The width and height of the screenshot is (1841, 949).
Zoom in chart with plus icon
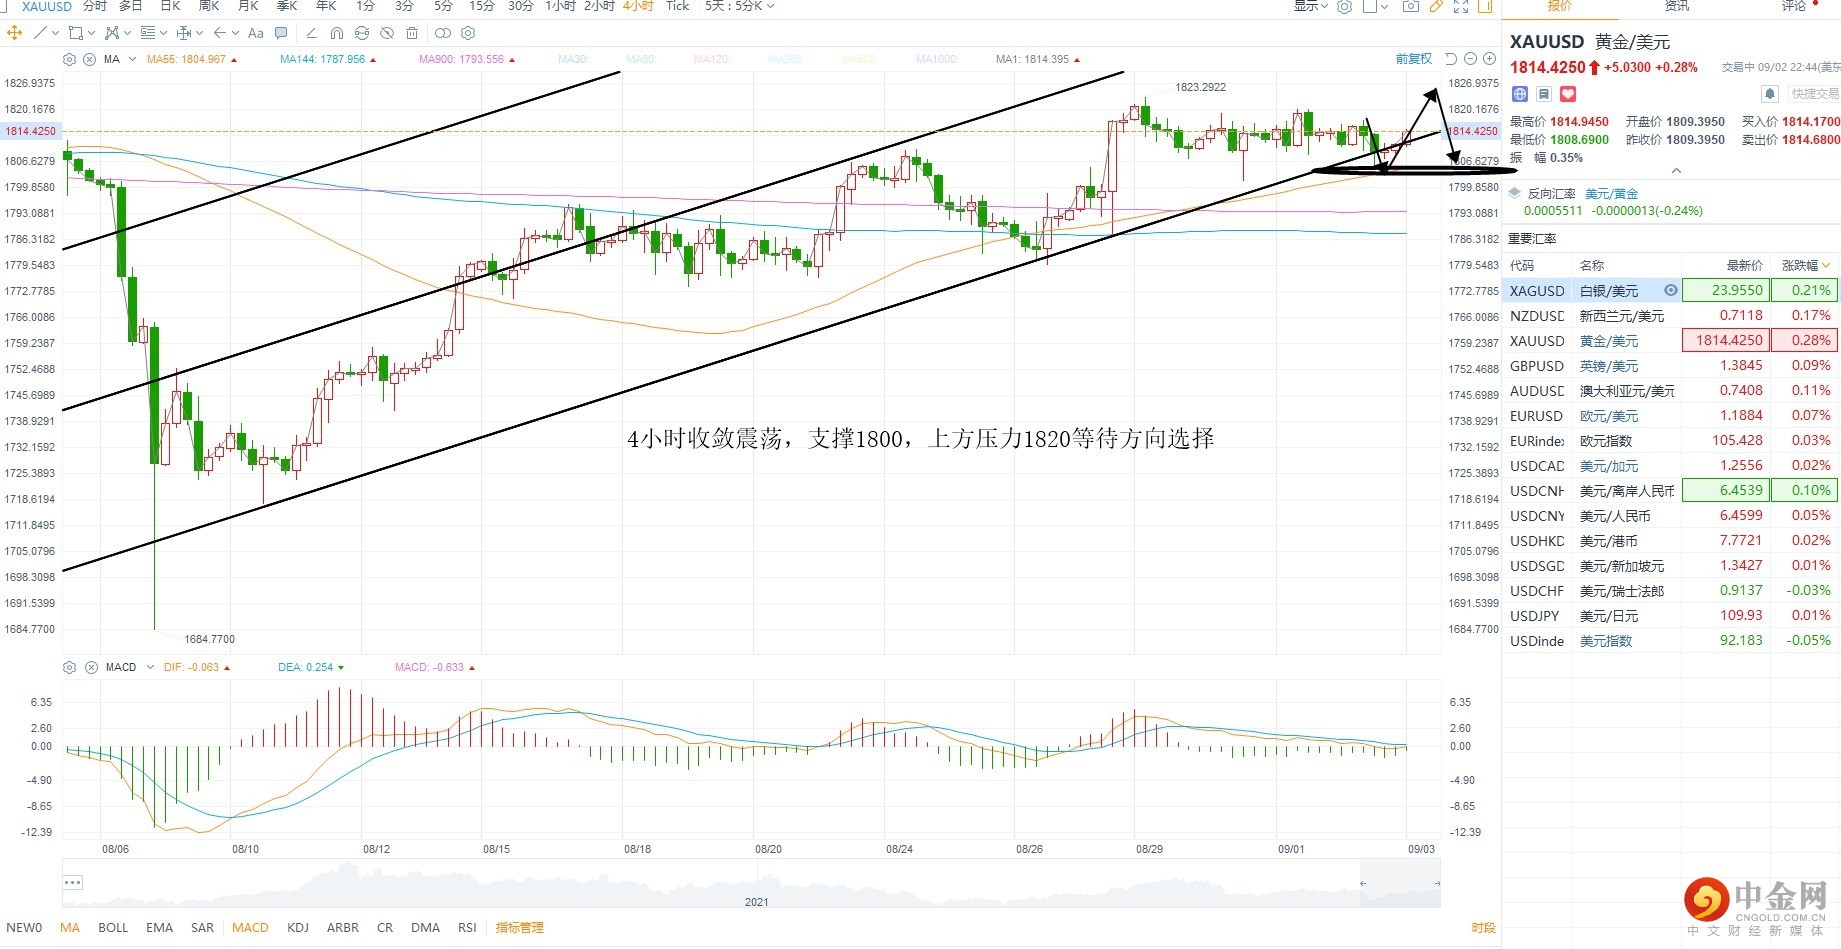click(x=1489, y=59)
